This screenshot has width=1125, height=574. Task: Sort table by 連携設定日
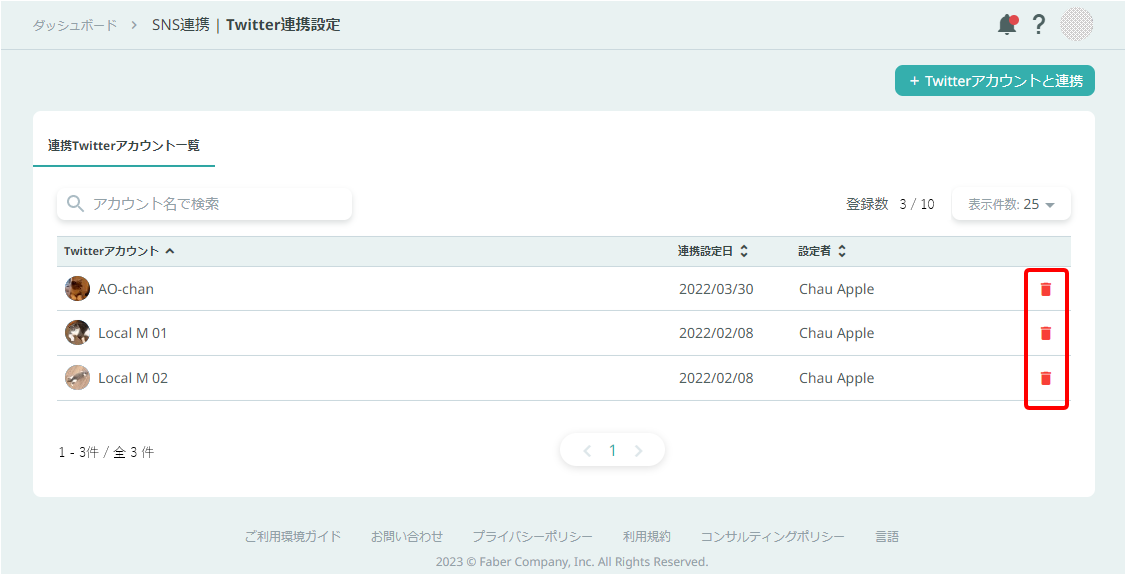click(712, 251)
